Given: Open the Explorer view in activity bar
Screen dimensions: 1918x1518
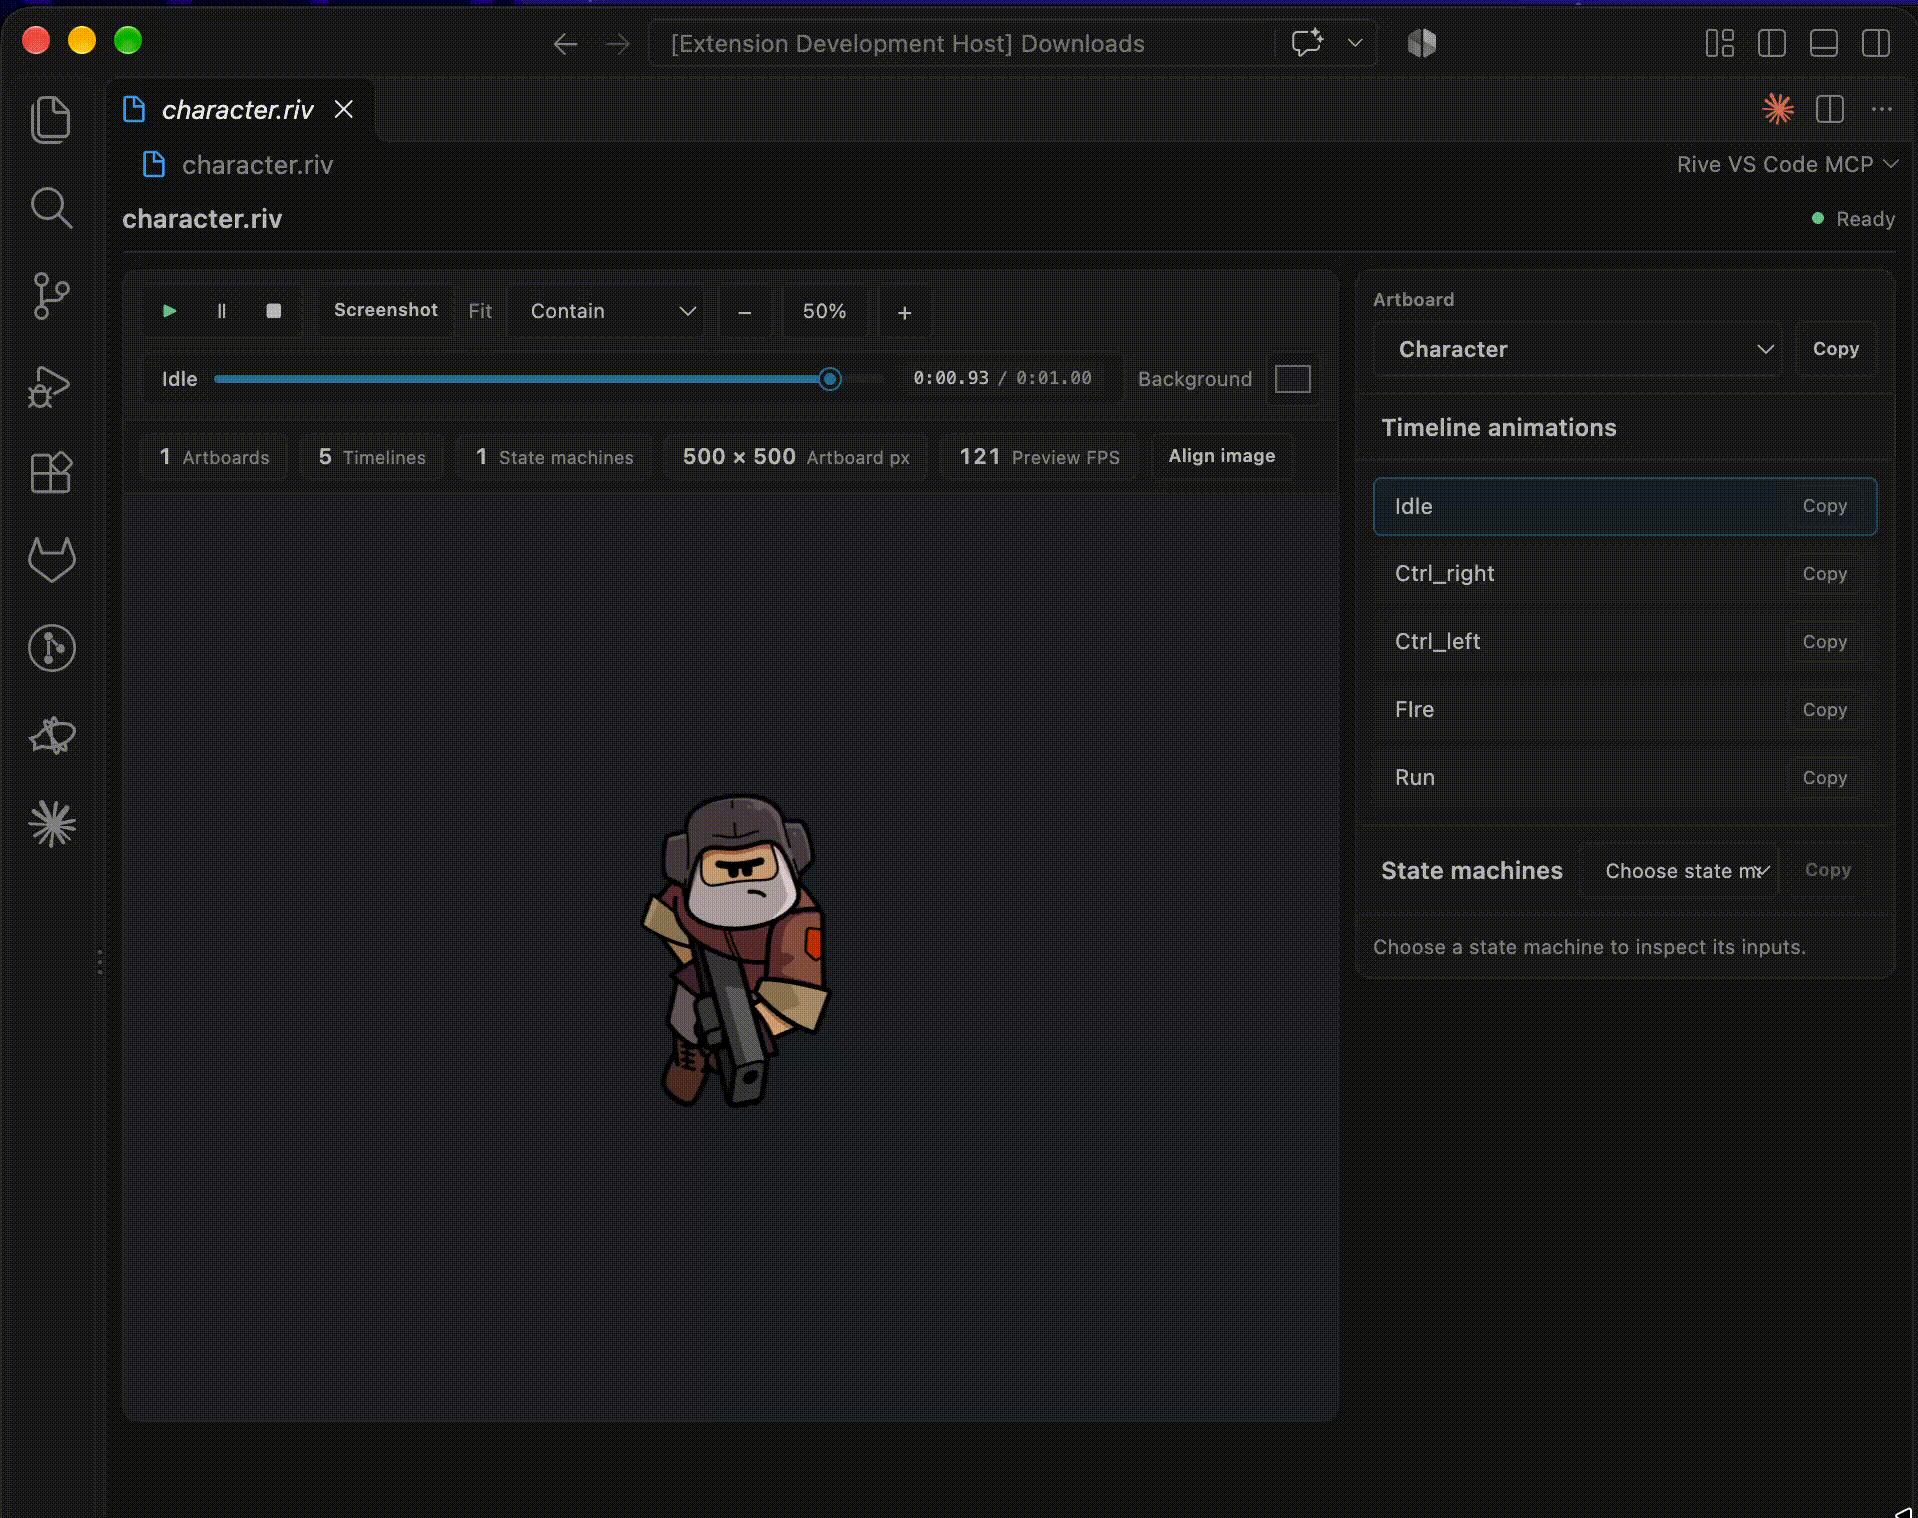Looking at the screenshot, I should coord(51,119).
